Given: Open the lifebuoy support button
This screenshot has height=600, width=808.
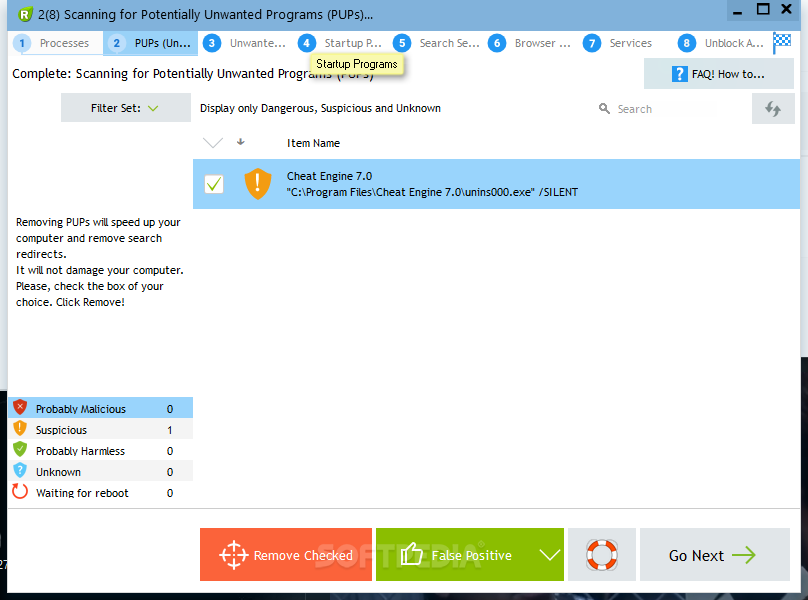Looking at the screenshot, I should point(602,555).
